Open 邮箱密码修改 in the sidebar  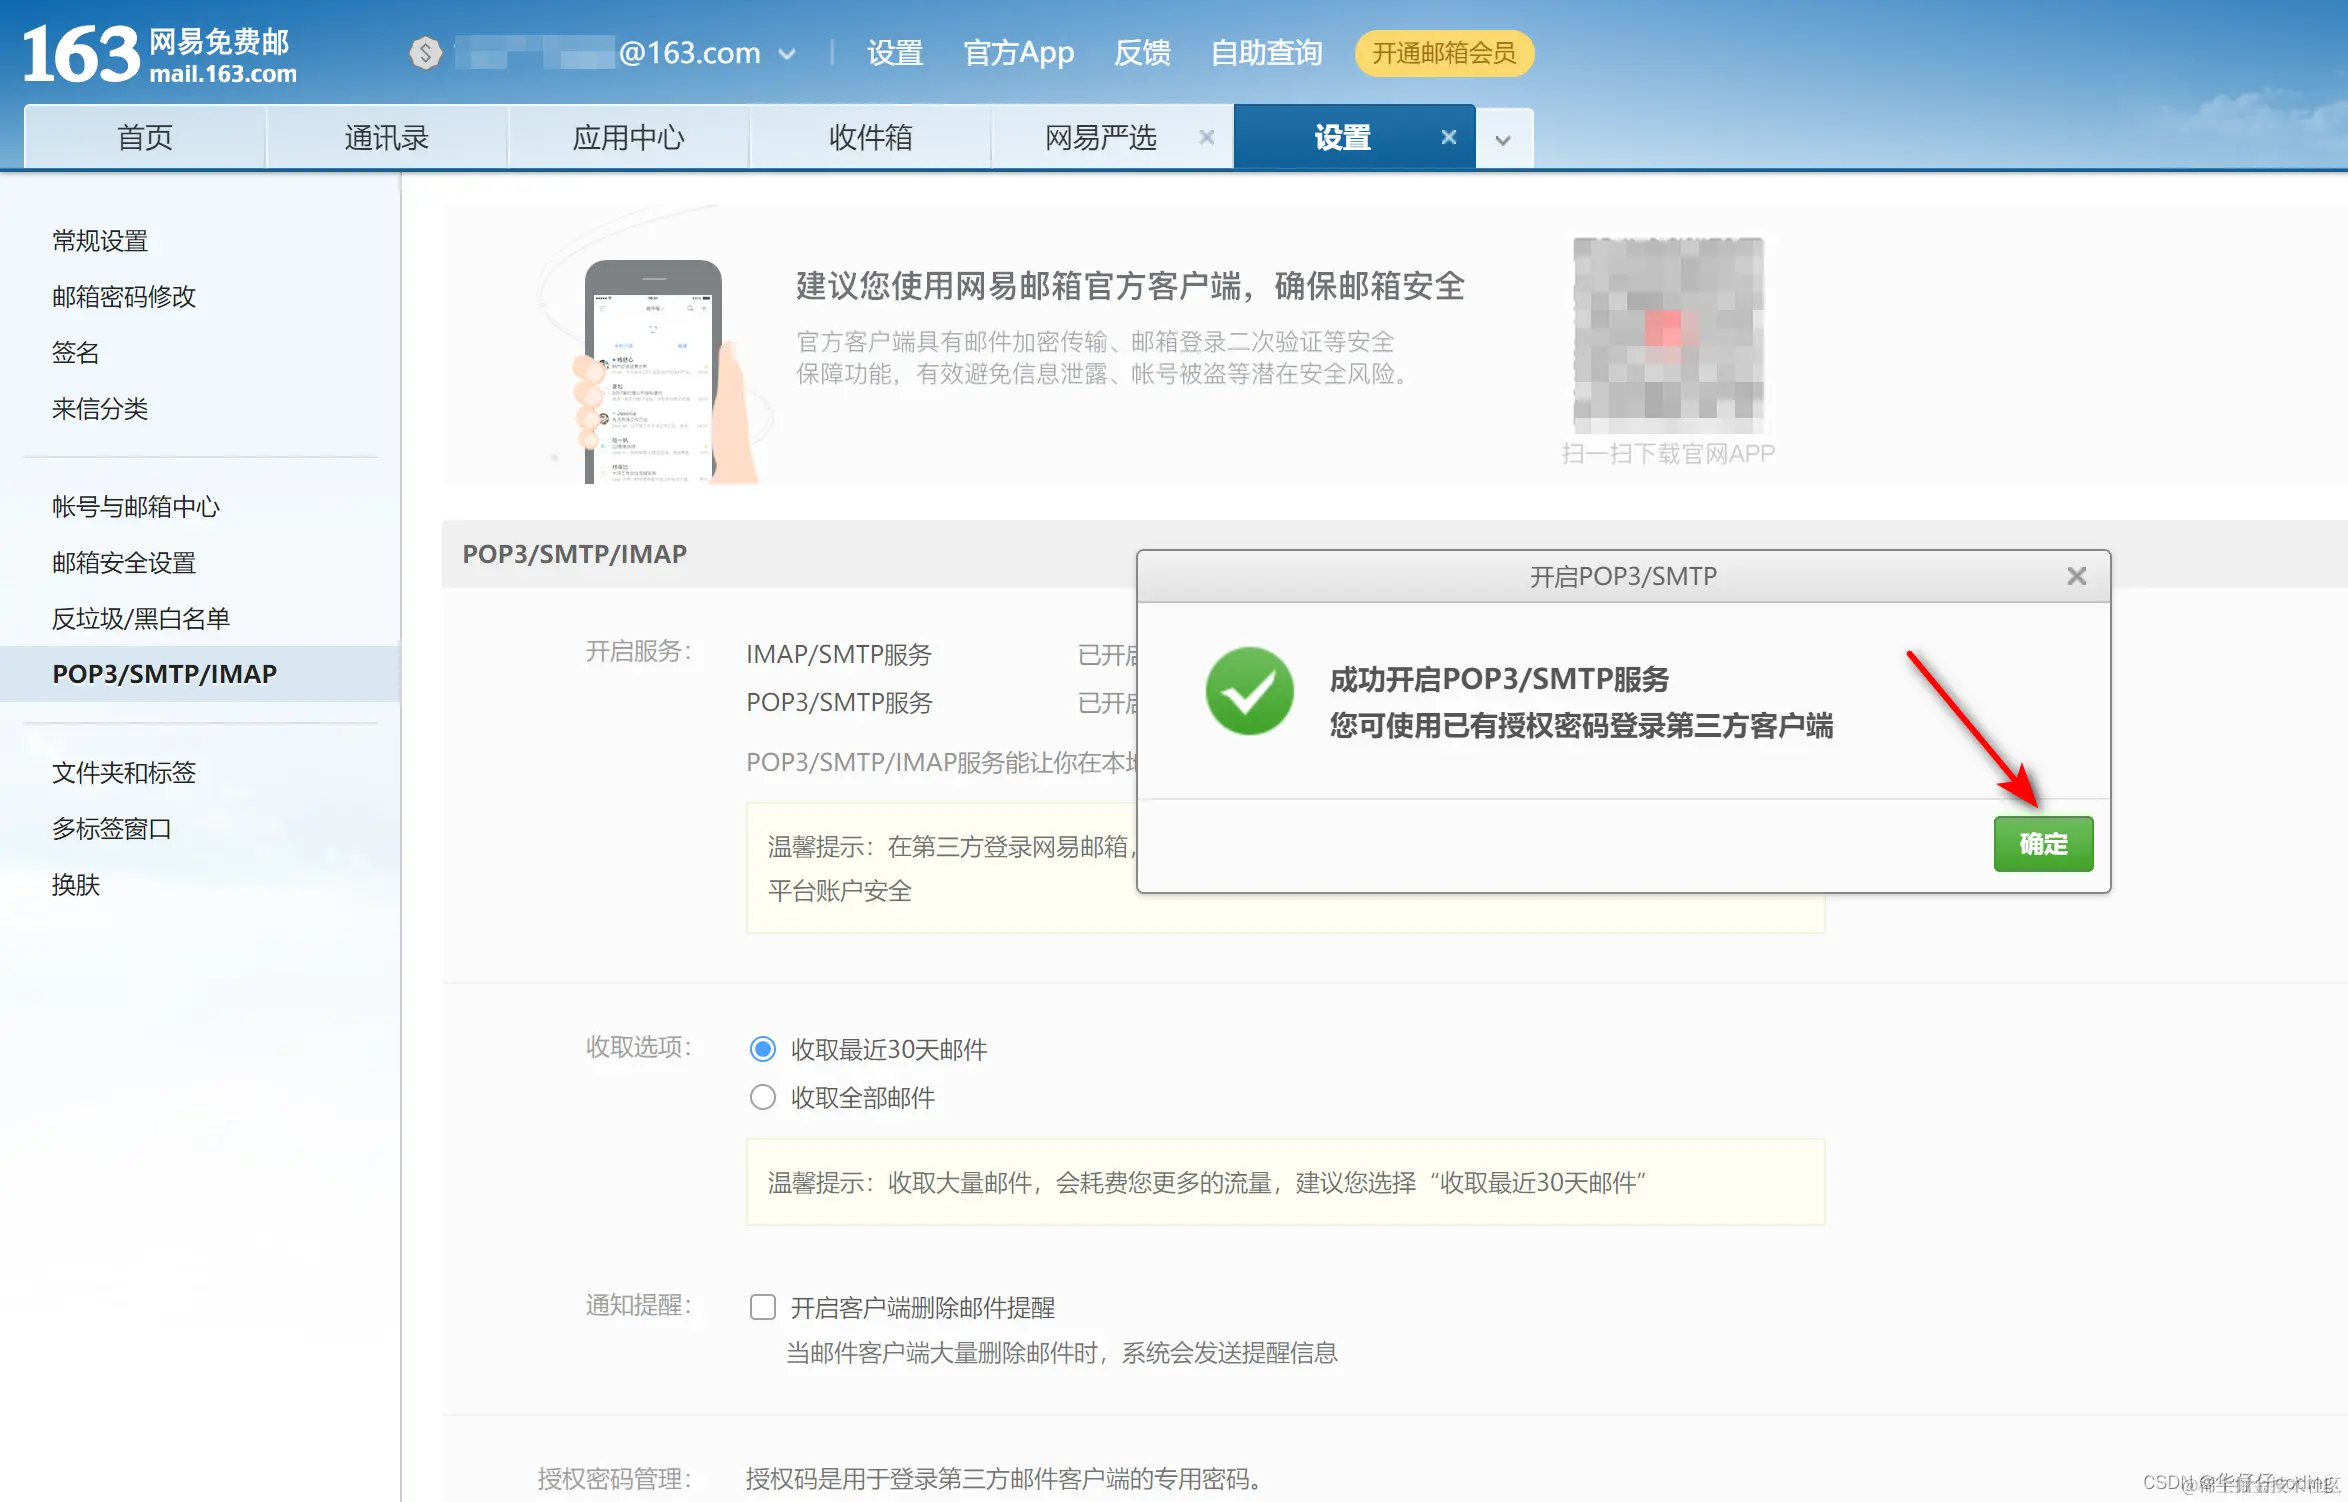[123, 296]
